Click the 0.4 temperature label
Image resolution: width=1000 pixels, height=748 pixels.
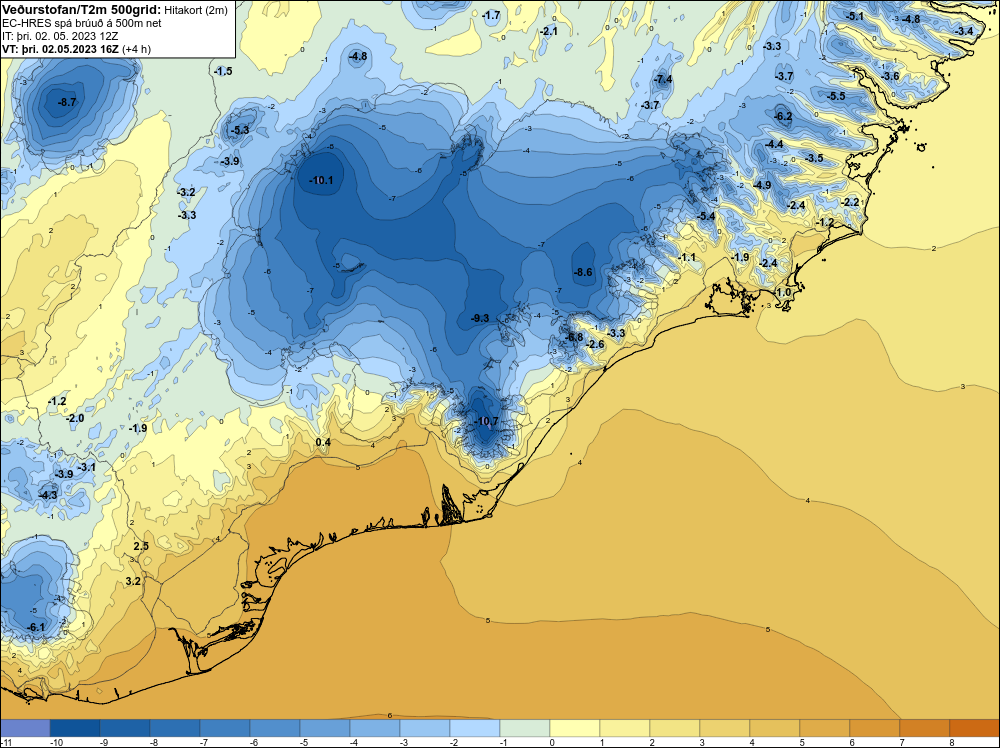(x=323, y=443)
